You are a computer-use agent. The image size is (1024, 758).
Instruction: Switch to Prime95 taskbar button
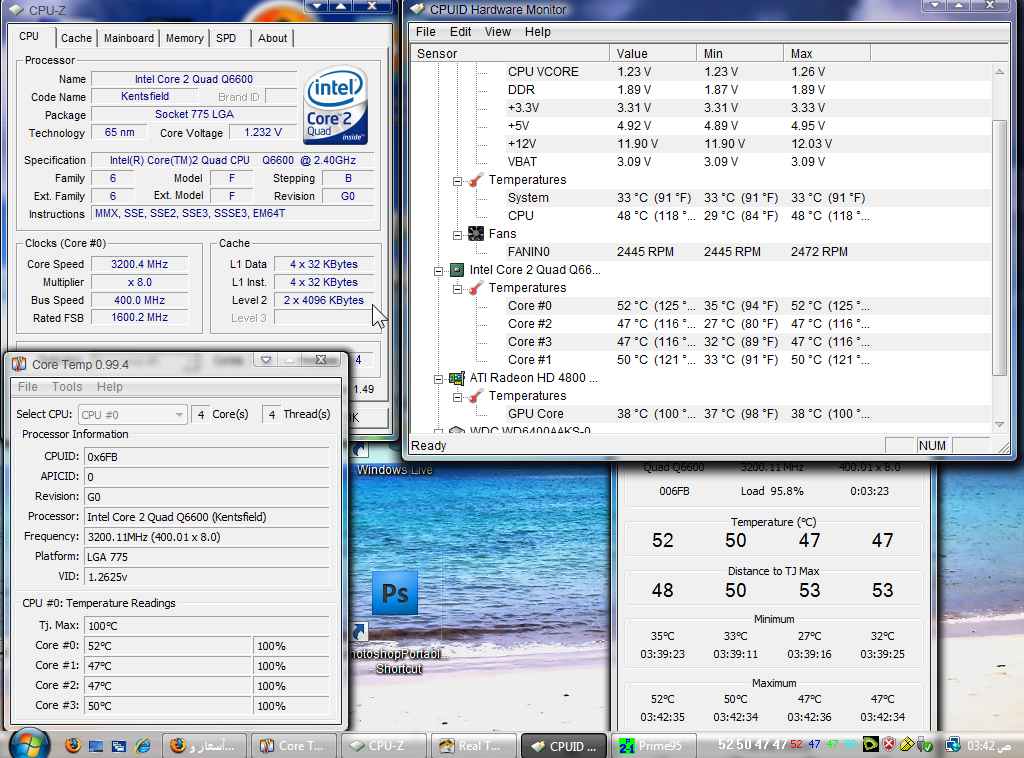point(652,746)
